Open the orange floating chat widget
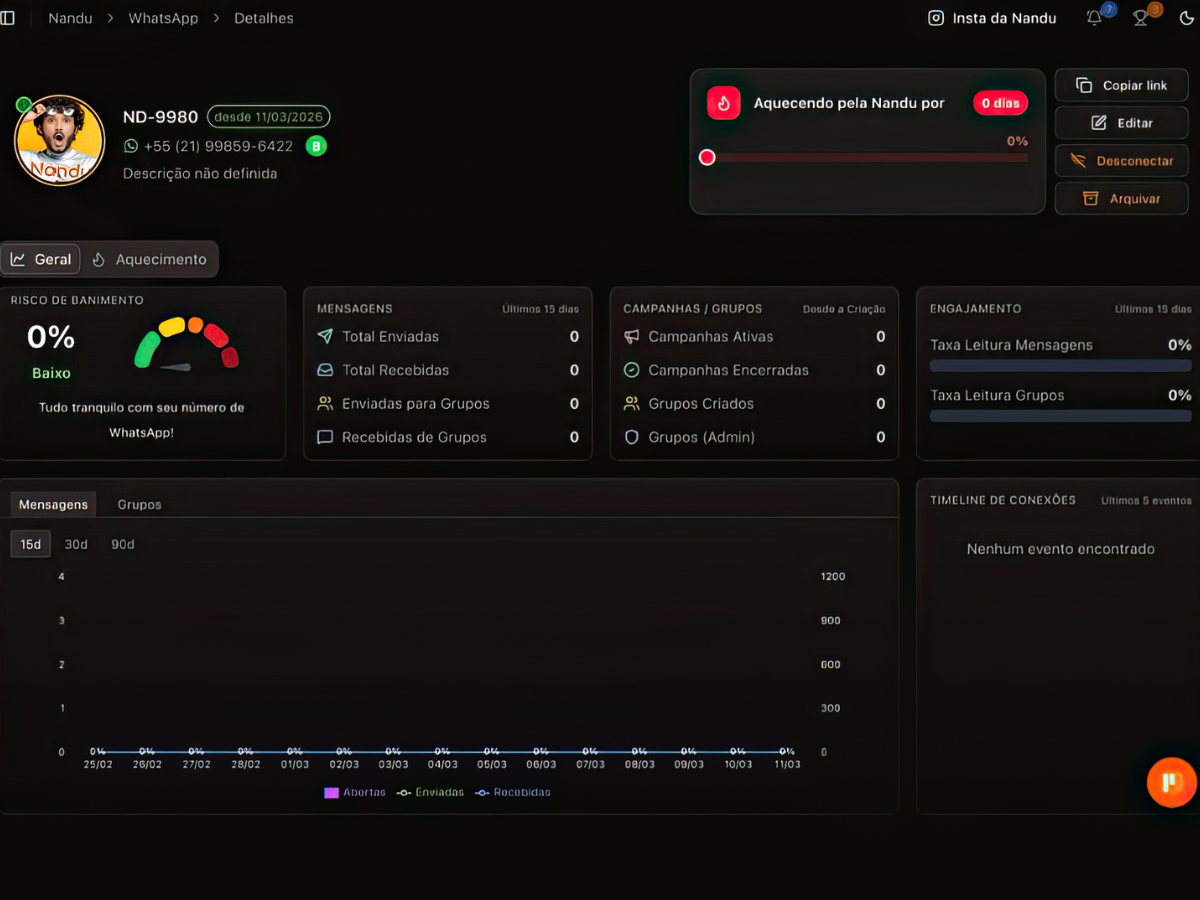This screenshot has width=1200, height=900. click(1171, 782)
